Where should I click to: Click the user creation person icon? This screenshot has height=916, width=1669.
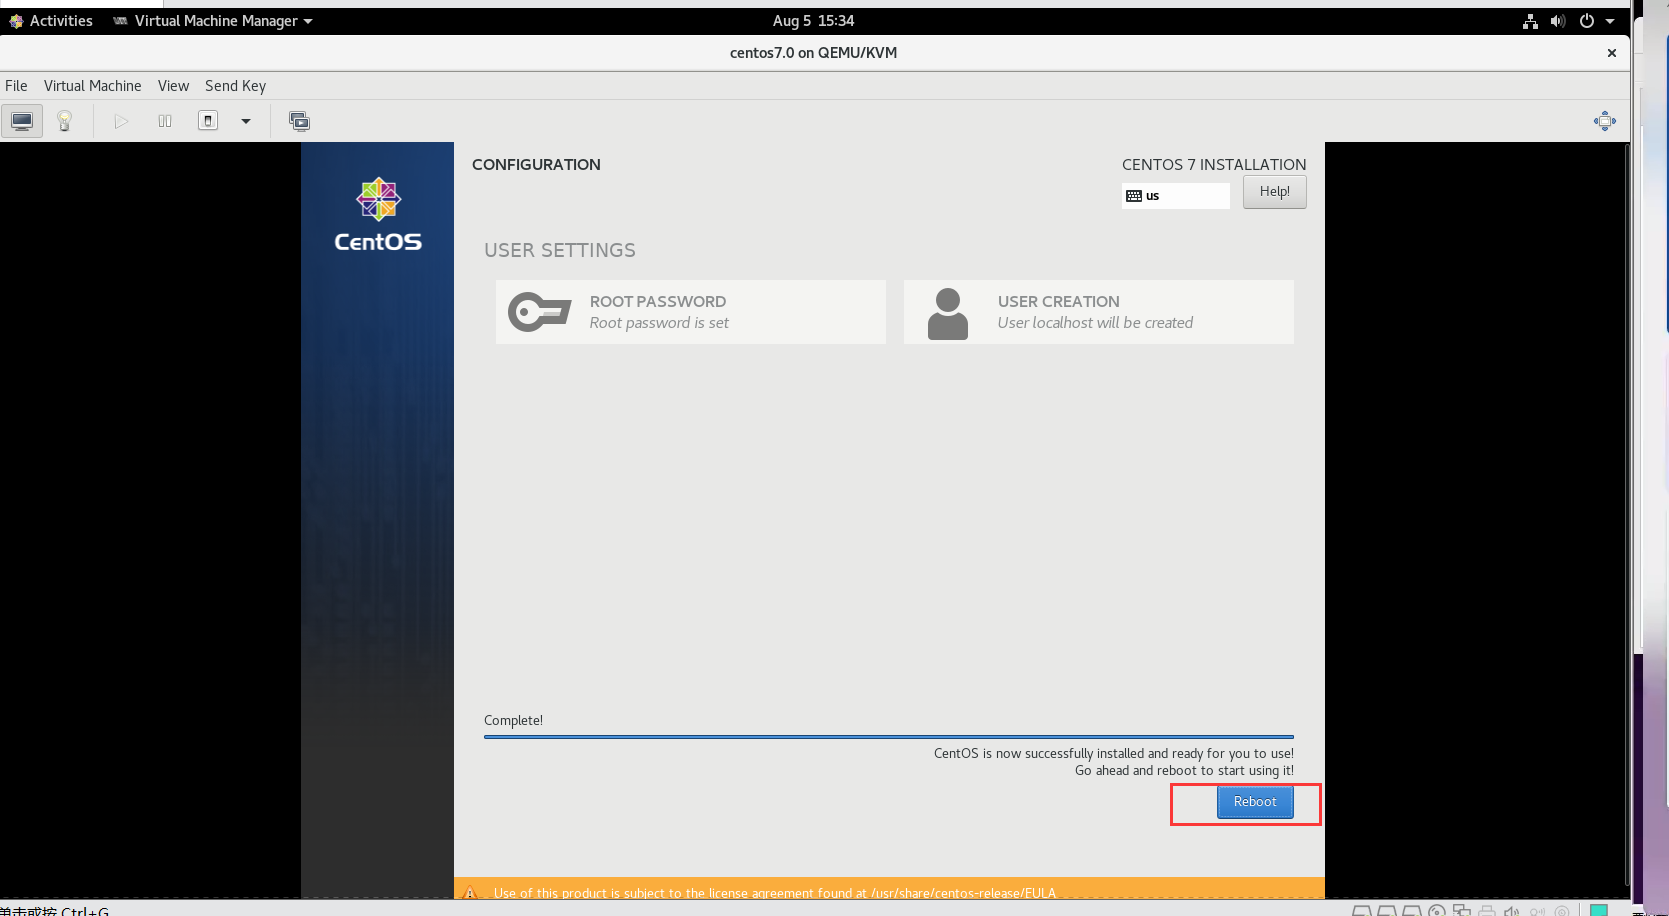point(948,314)
